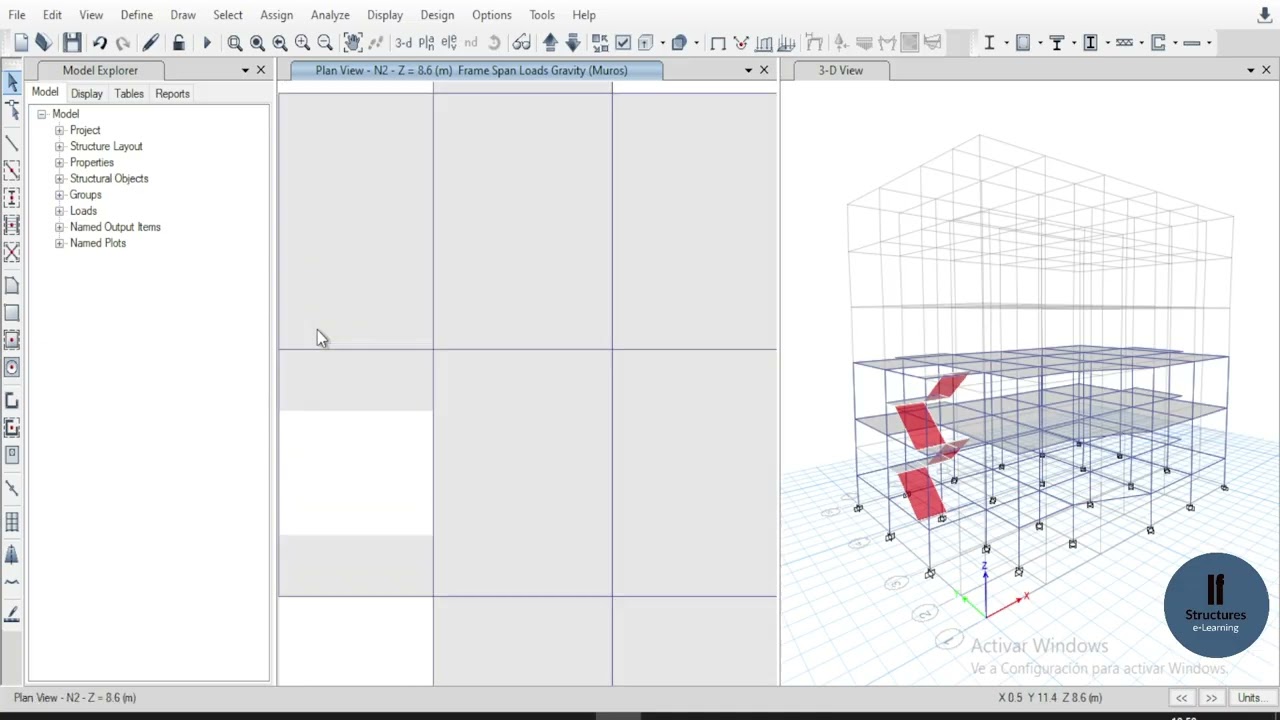Zoom in one step
Image resolution: width=1280 pixels, height=720 pixels.
pyautogui.click(x=302, y=42)
